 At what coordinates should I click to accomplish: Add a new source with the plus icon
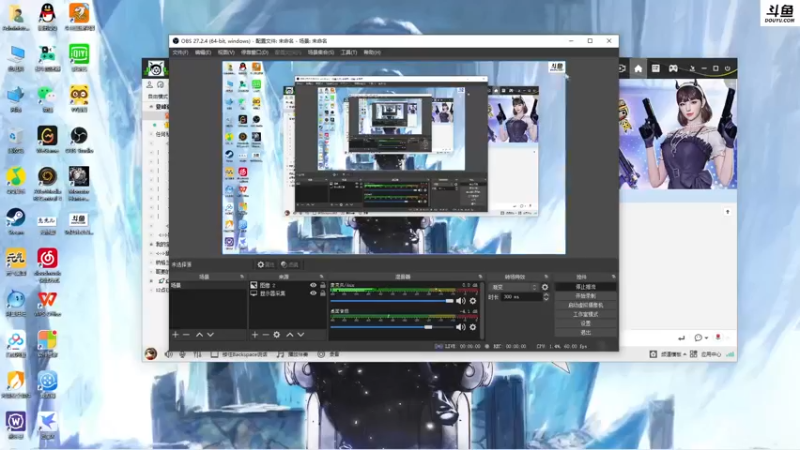tap(255, 335)
